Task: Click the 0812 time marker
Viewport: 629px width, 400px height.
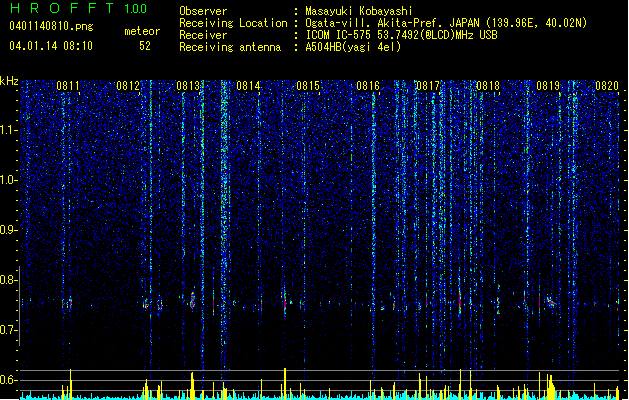Action: pos(128,86)
